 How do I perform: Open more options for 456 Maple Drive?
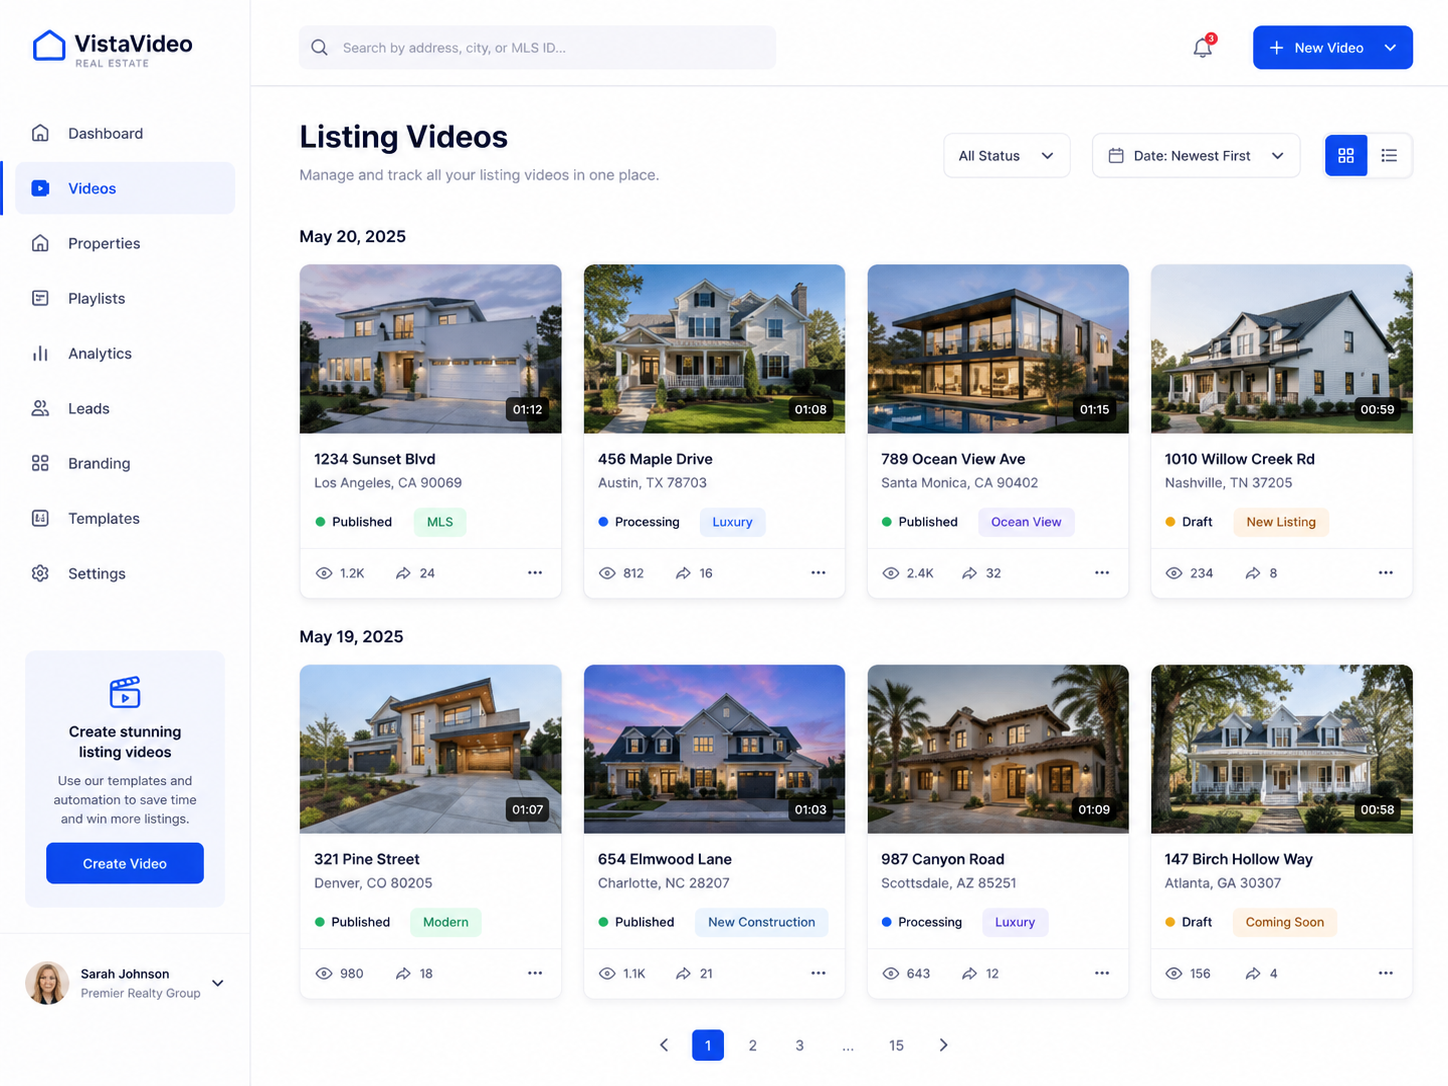(818, 573)
